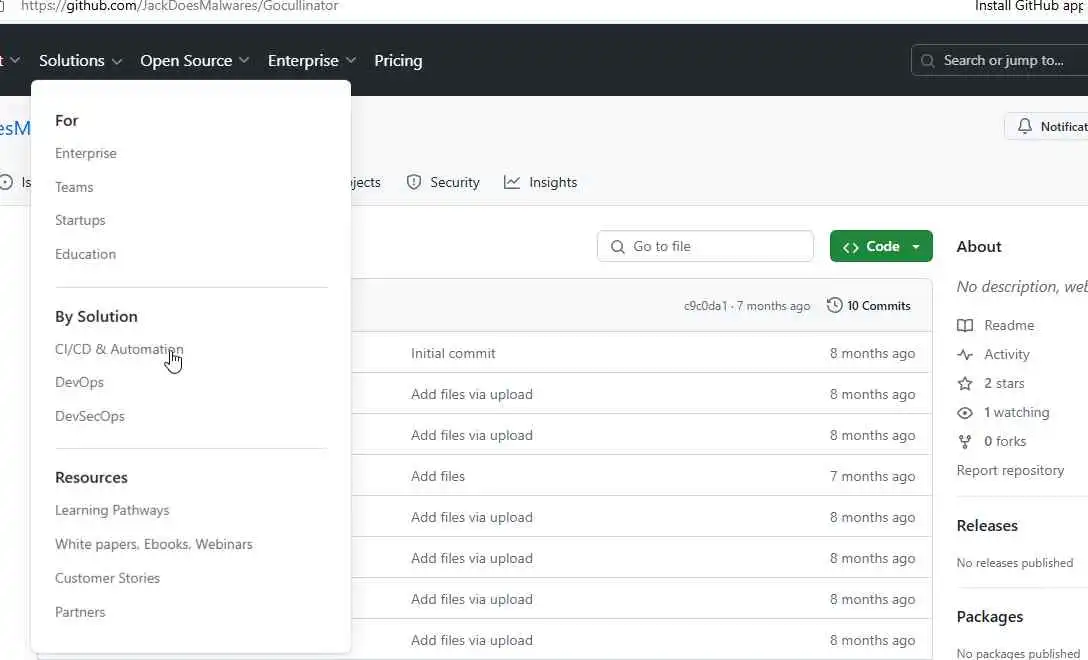Click the Go to file field
Screen dimensions: 1088x660
(705, 246)
